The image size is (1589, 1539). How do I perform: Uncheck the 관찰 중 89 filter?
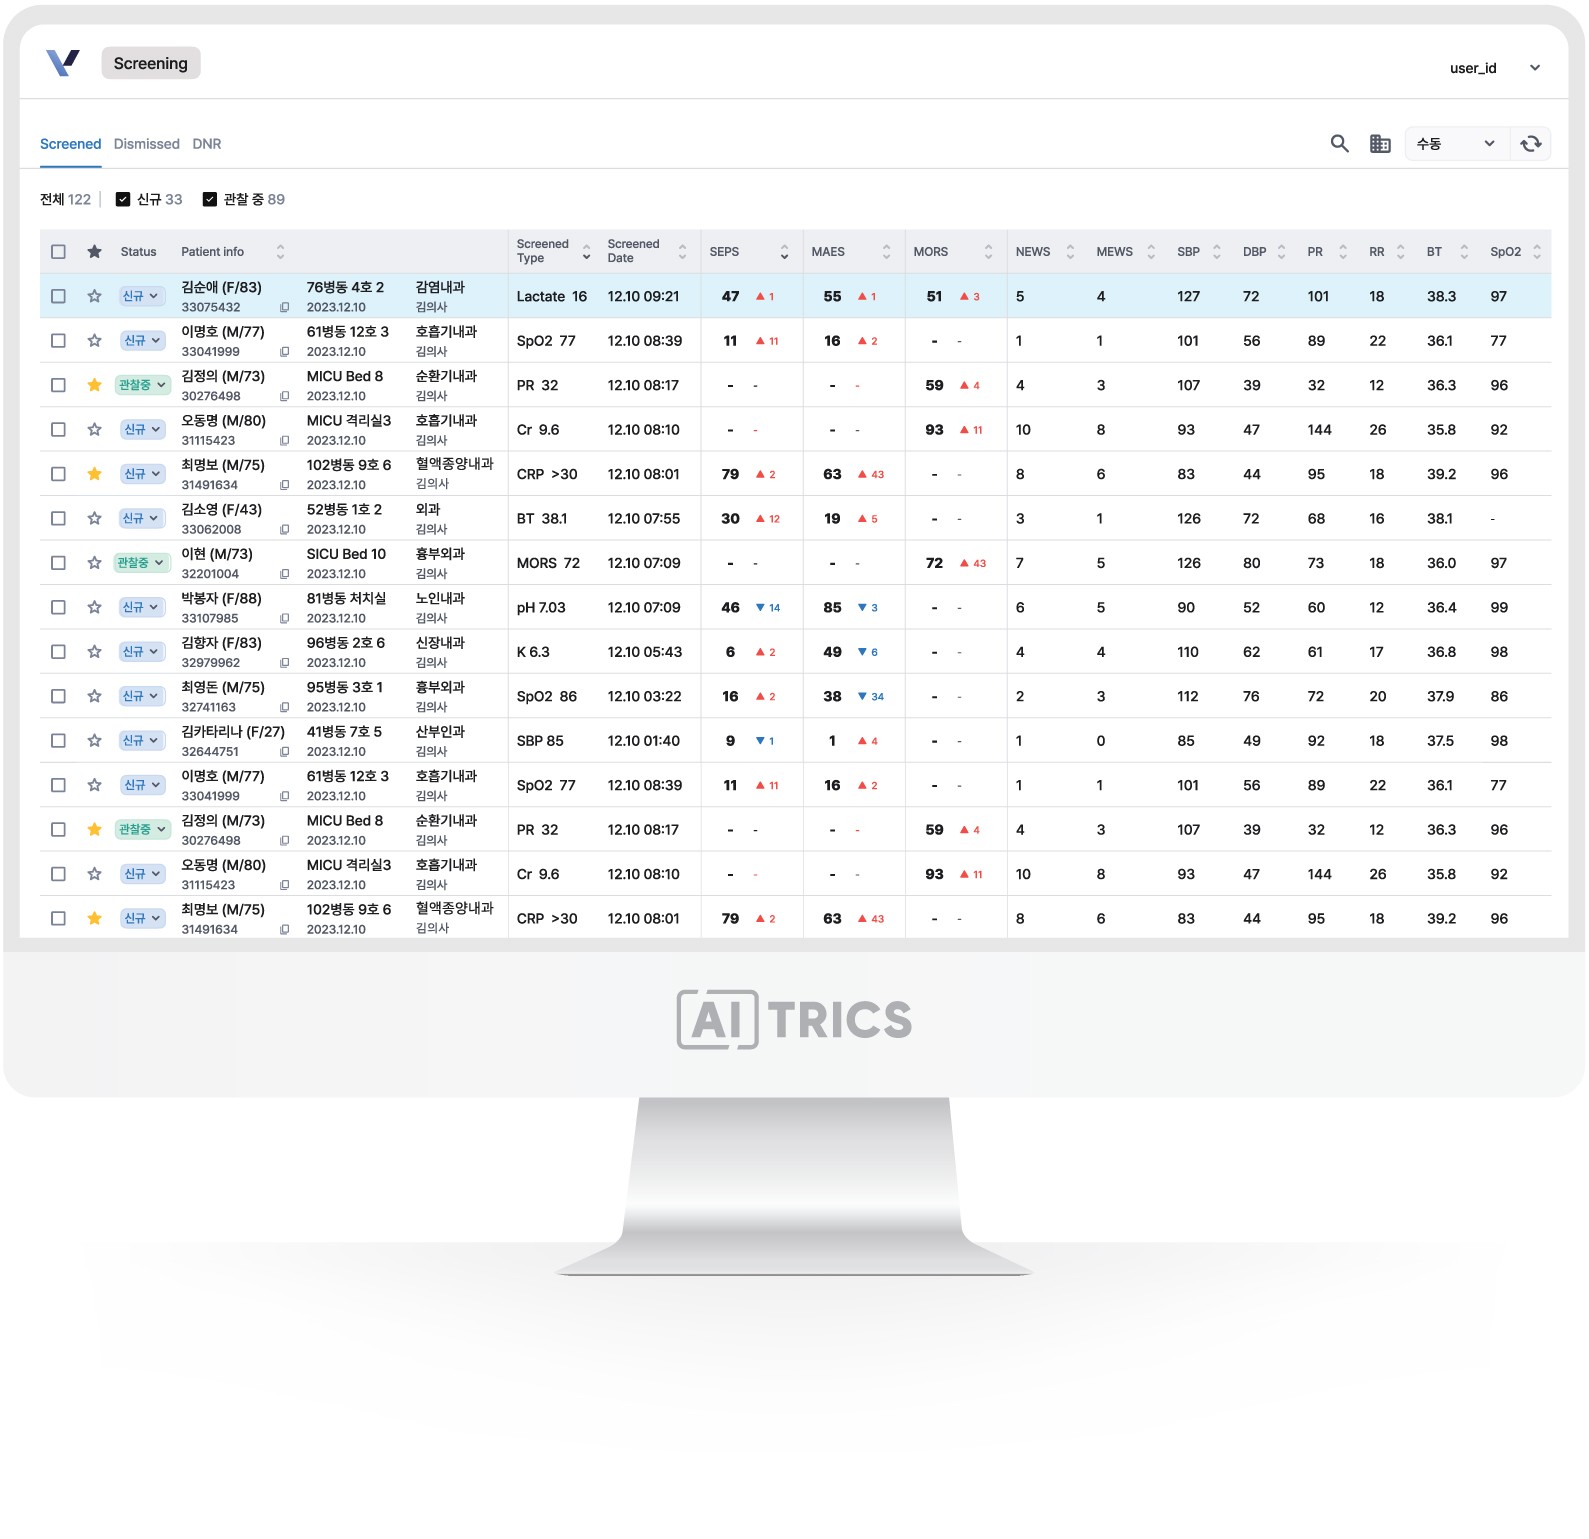210,199
